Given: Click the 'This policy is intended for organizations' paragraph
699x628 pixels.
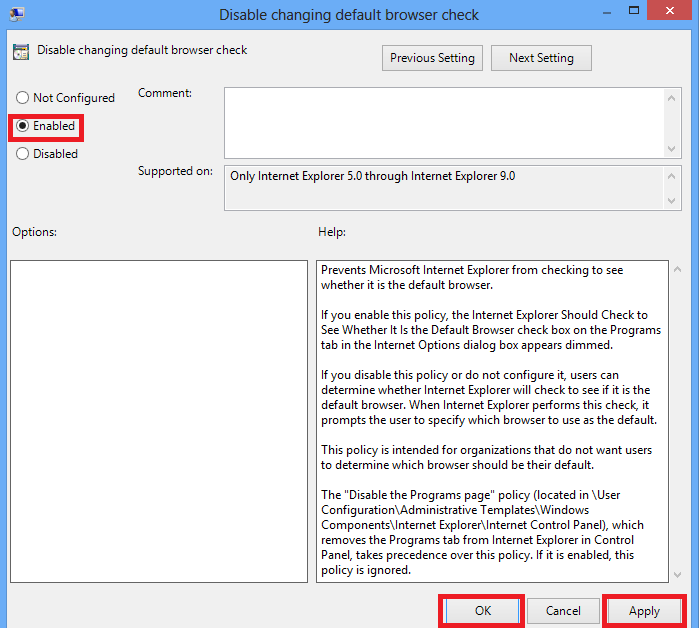Looking at the screenshot, I should coord(486,457).
